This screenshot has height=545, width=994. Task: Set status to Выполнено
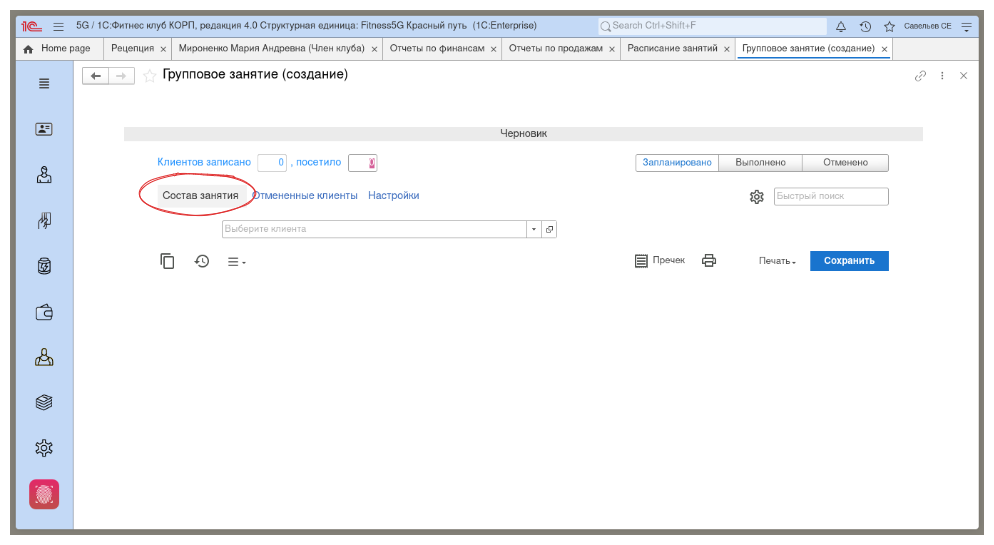pos(760,163)
